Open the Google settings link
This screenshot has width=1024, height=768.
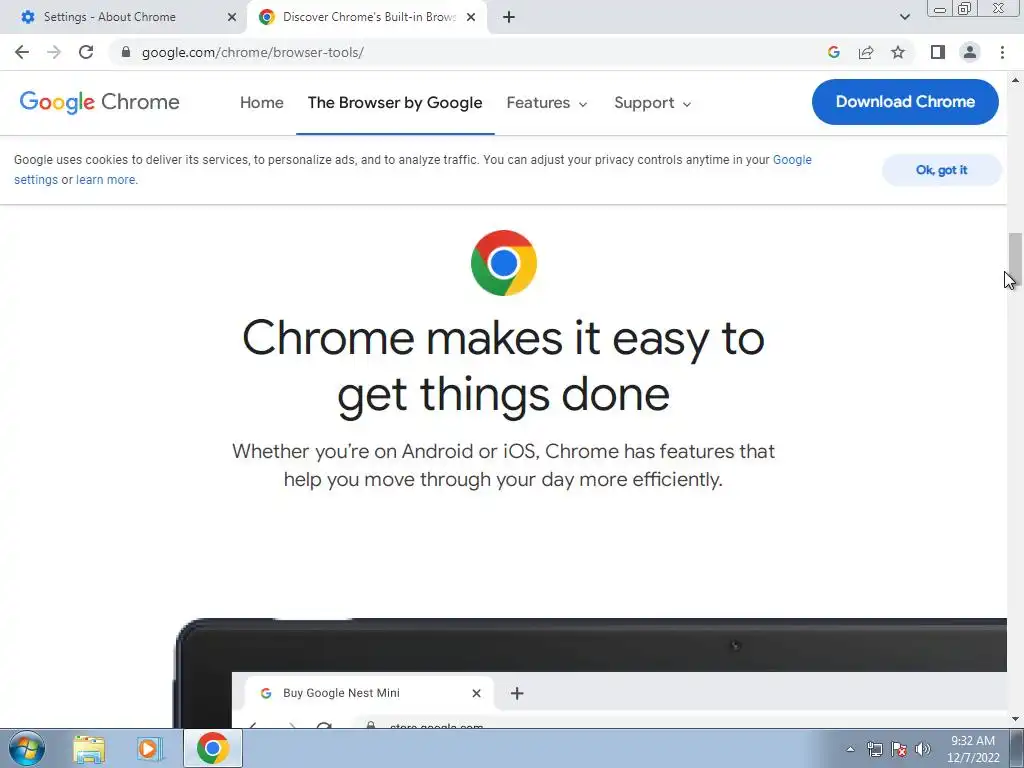(x=792, y=160)
